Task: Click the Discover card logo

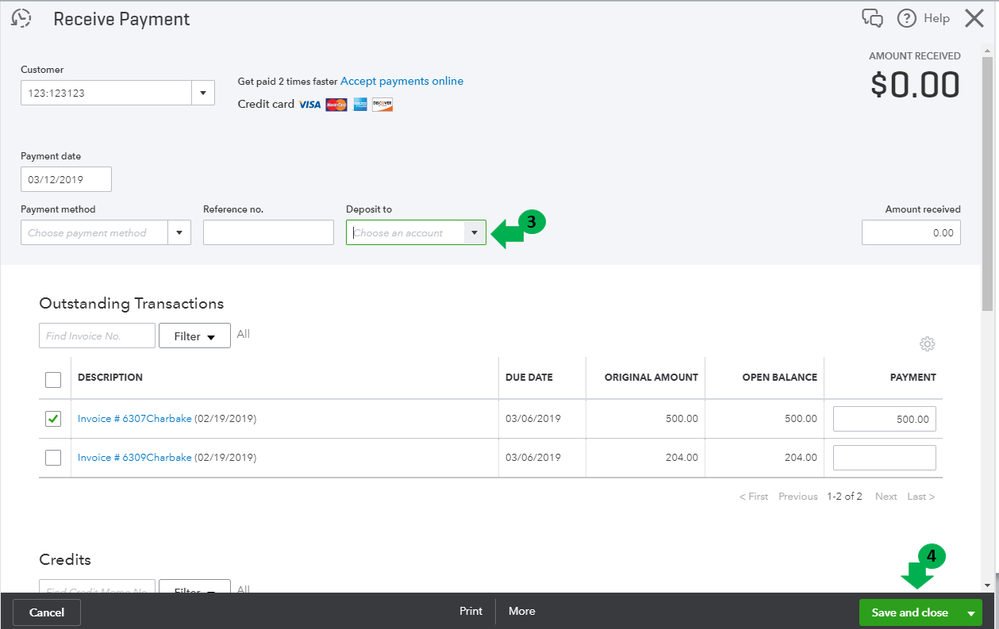Action: 382,105
